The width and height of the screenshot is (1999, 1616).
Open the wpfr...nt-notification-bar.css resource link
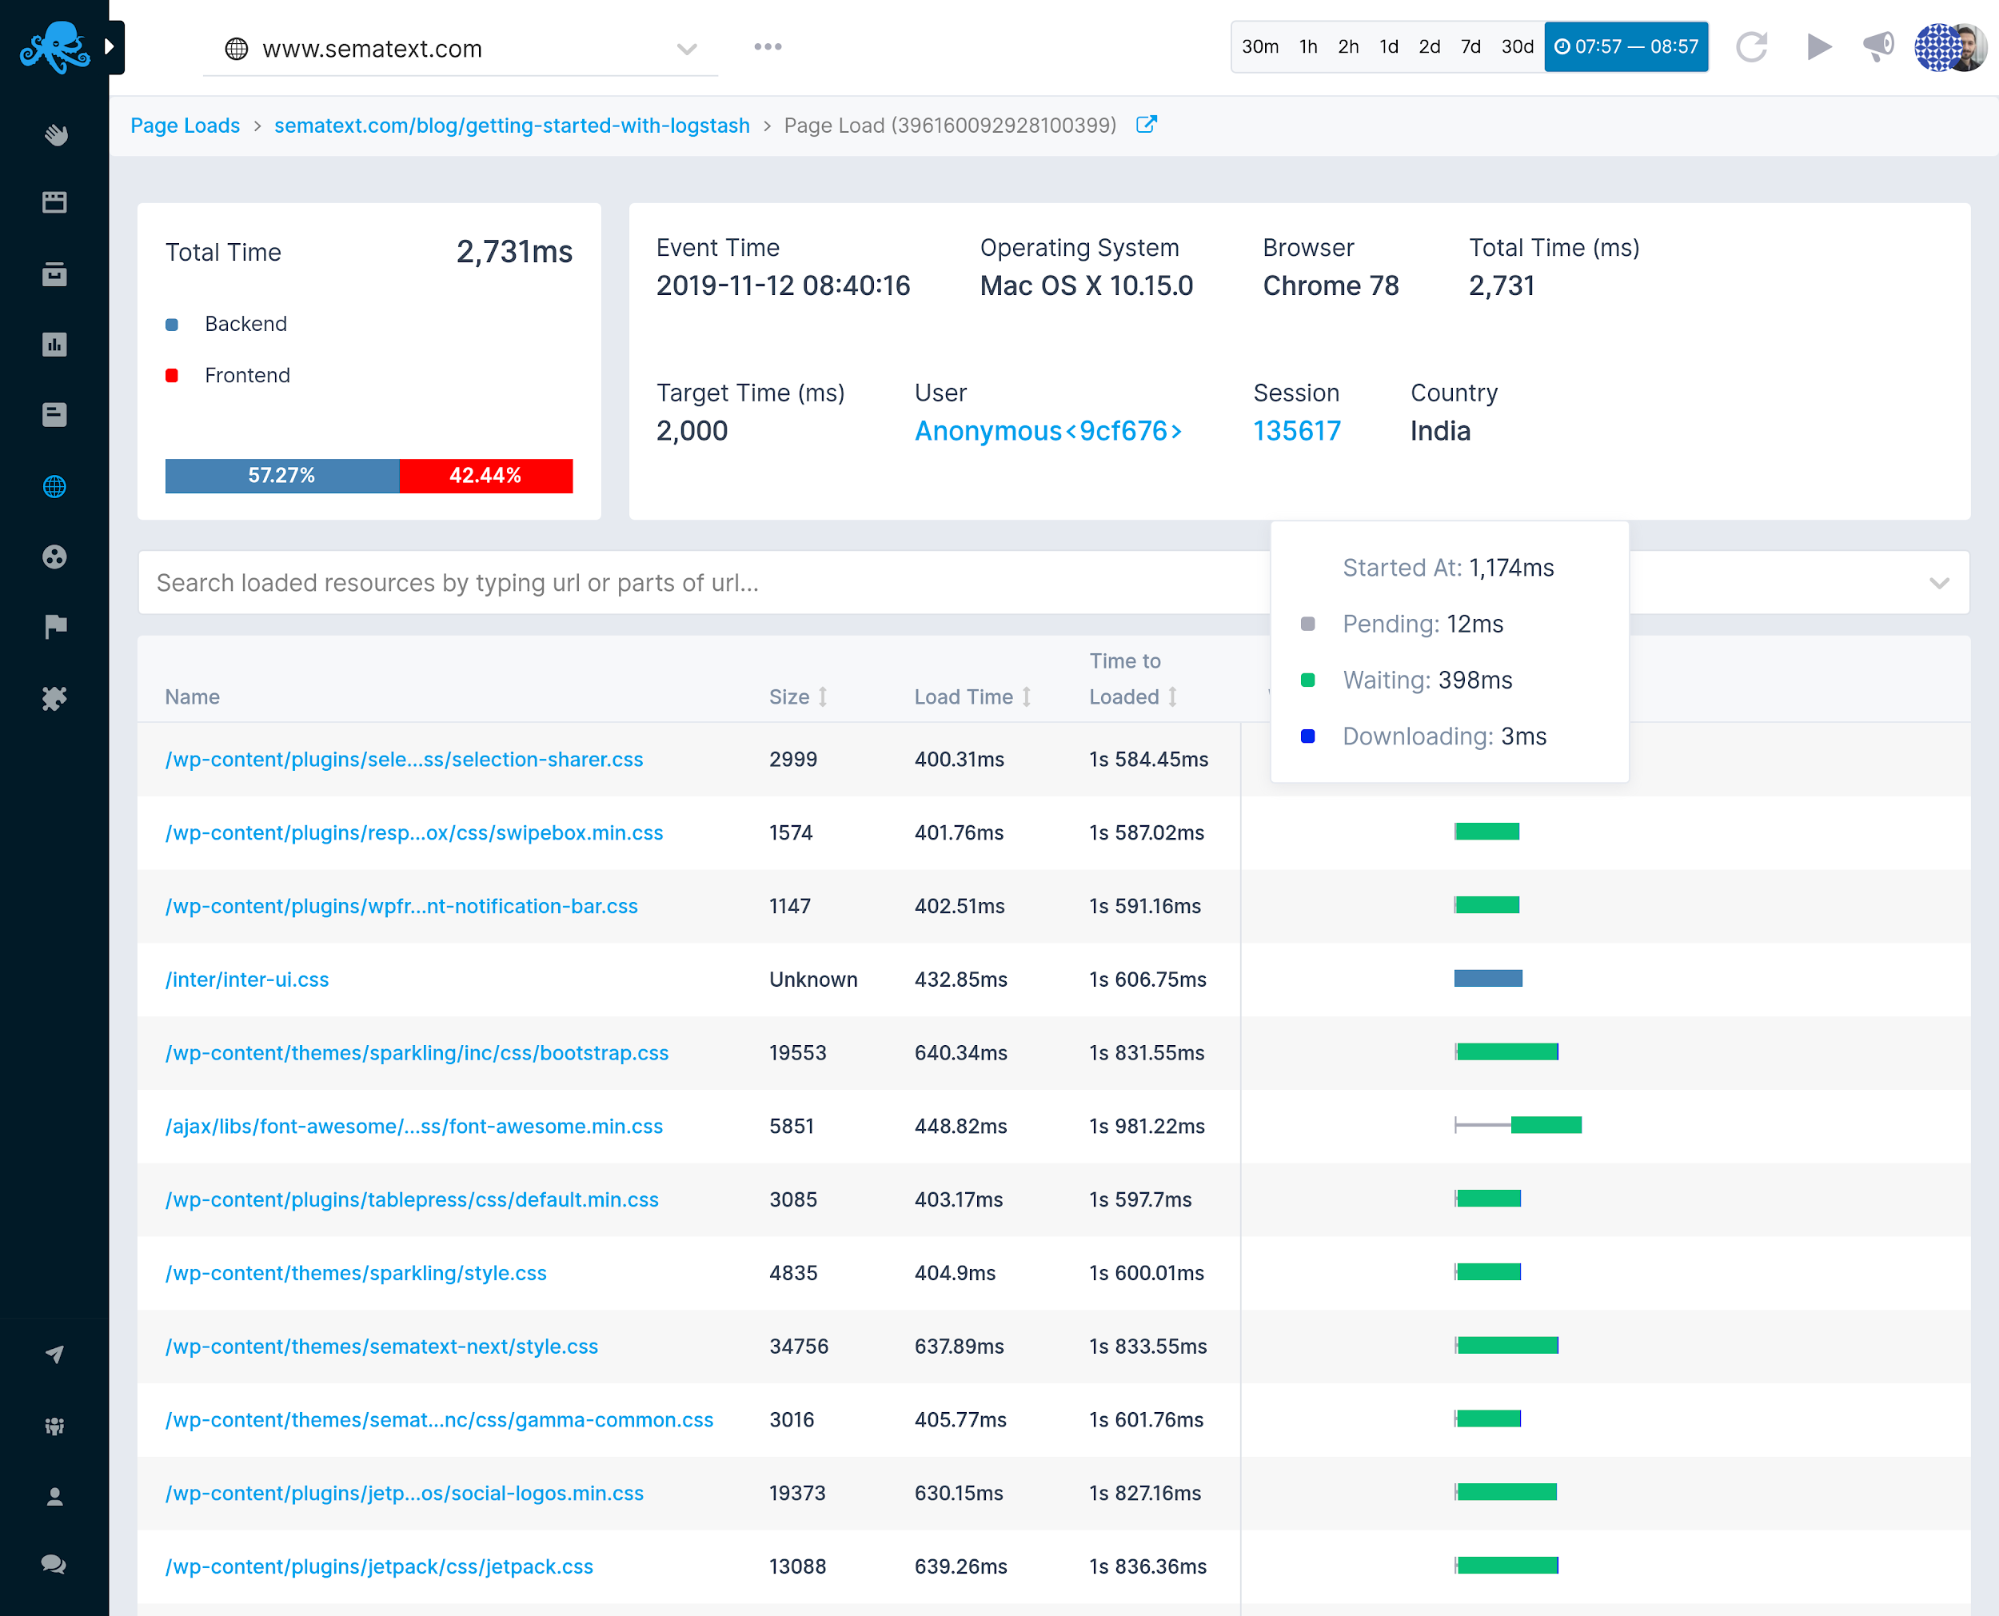[x=401, y=907]
